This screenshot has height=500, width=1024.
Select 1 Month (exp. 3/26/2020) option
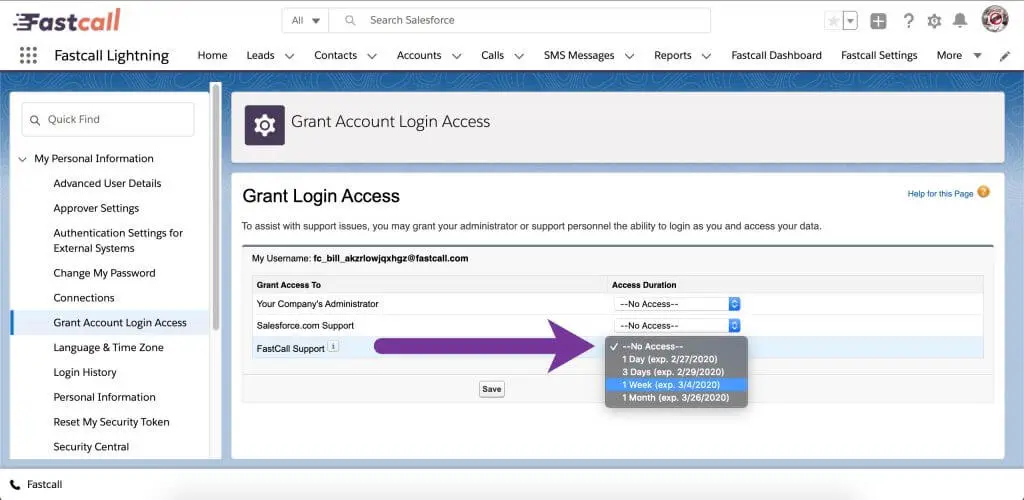[676, 398]
